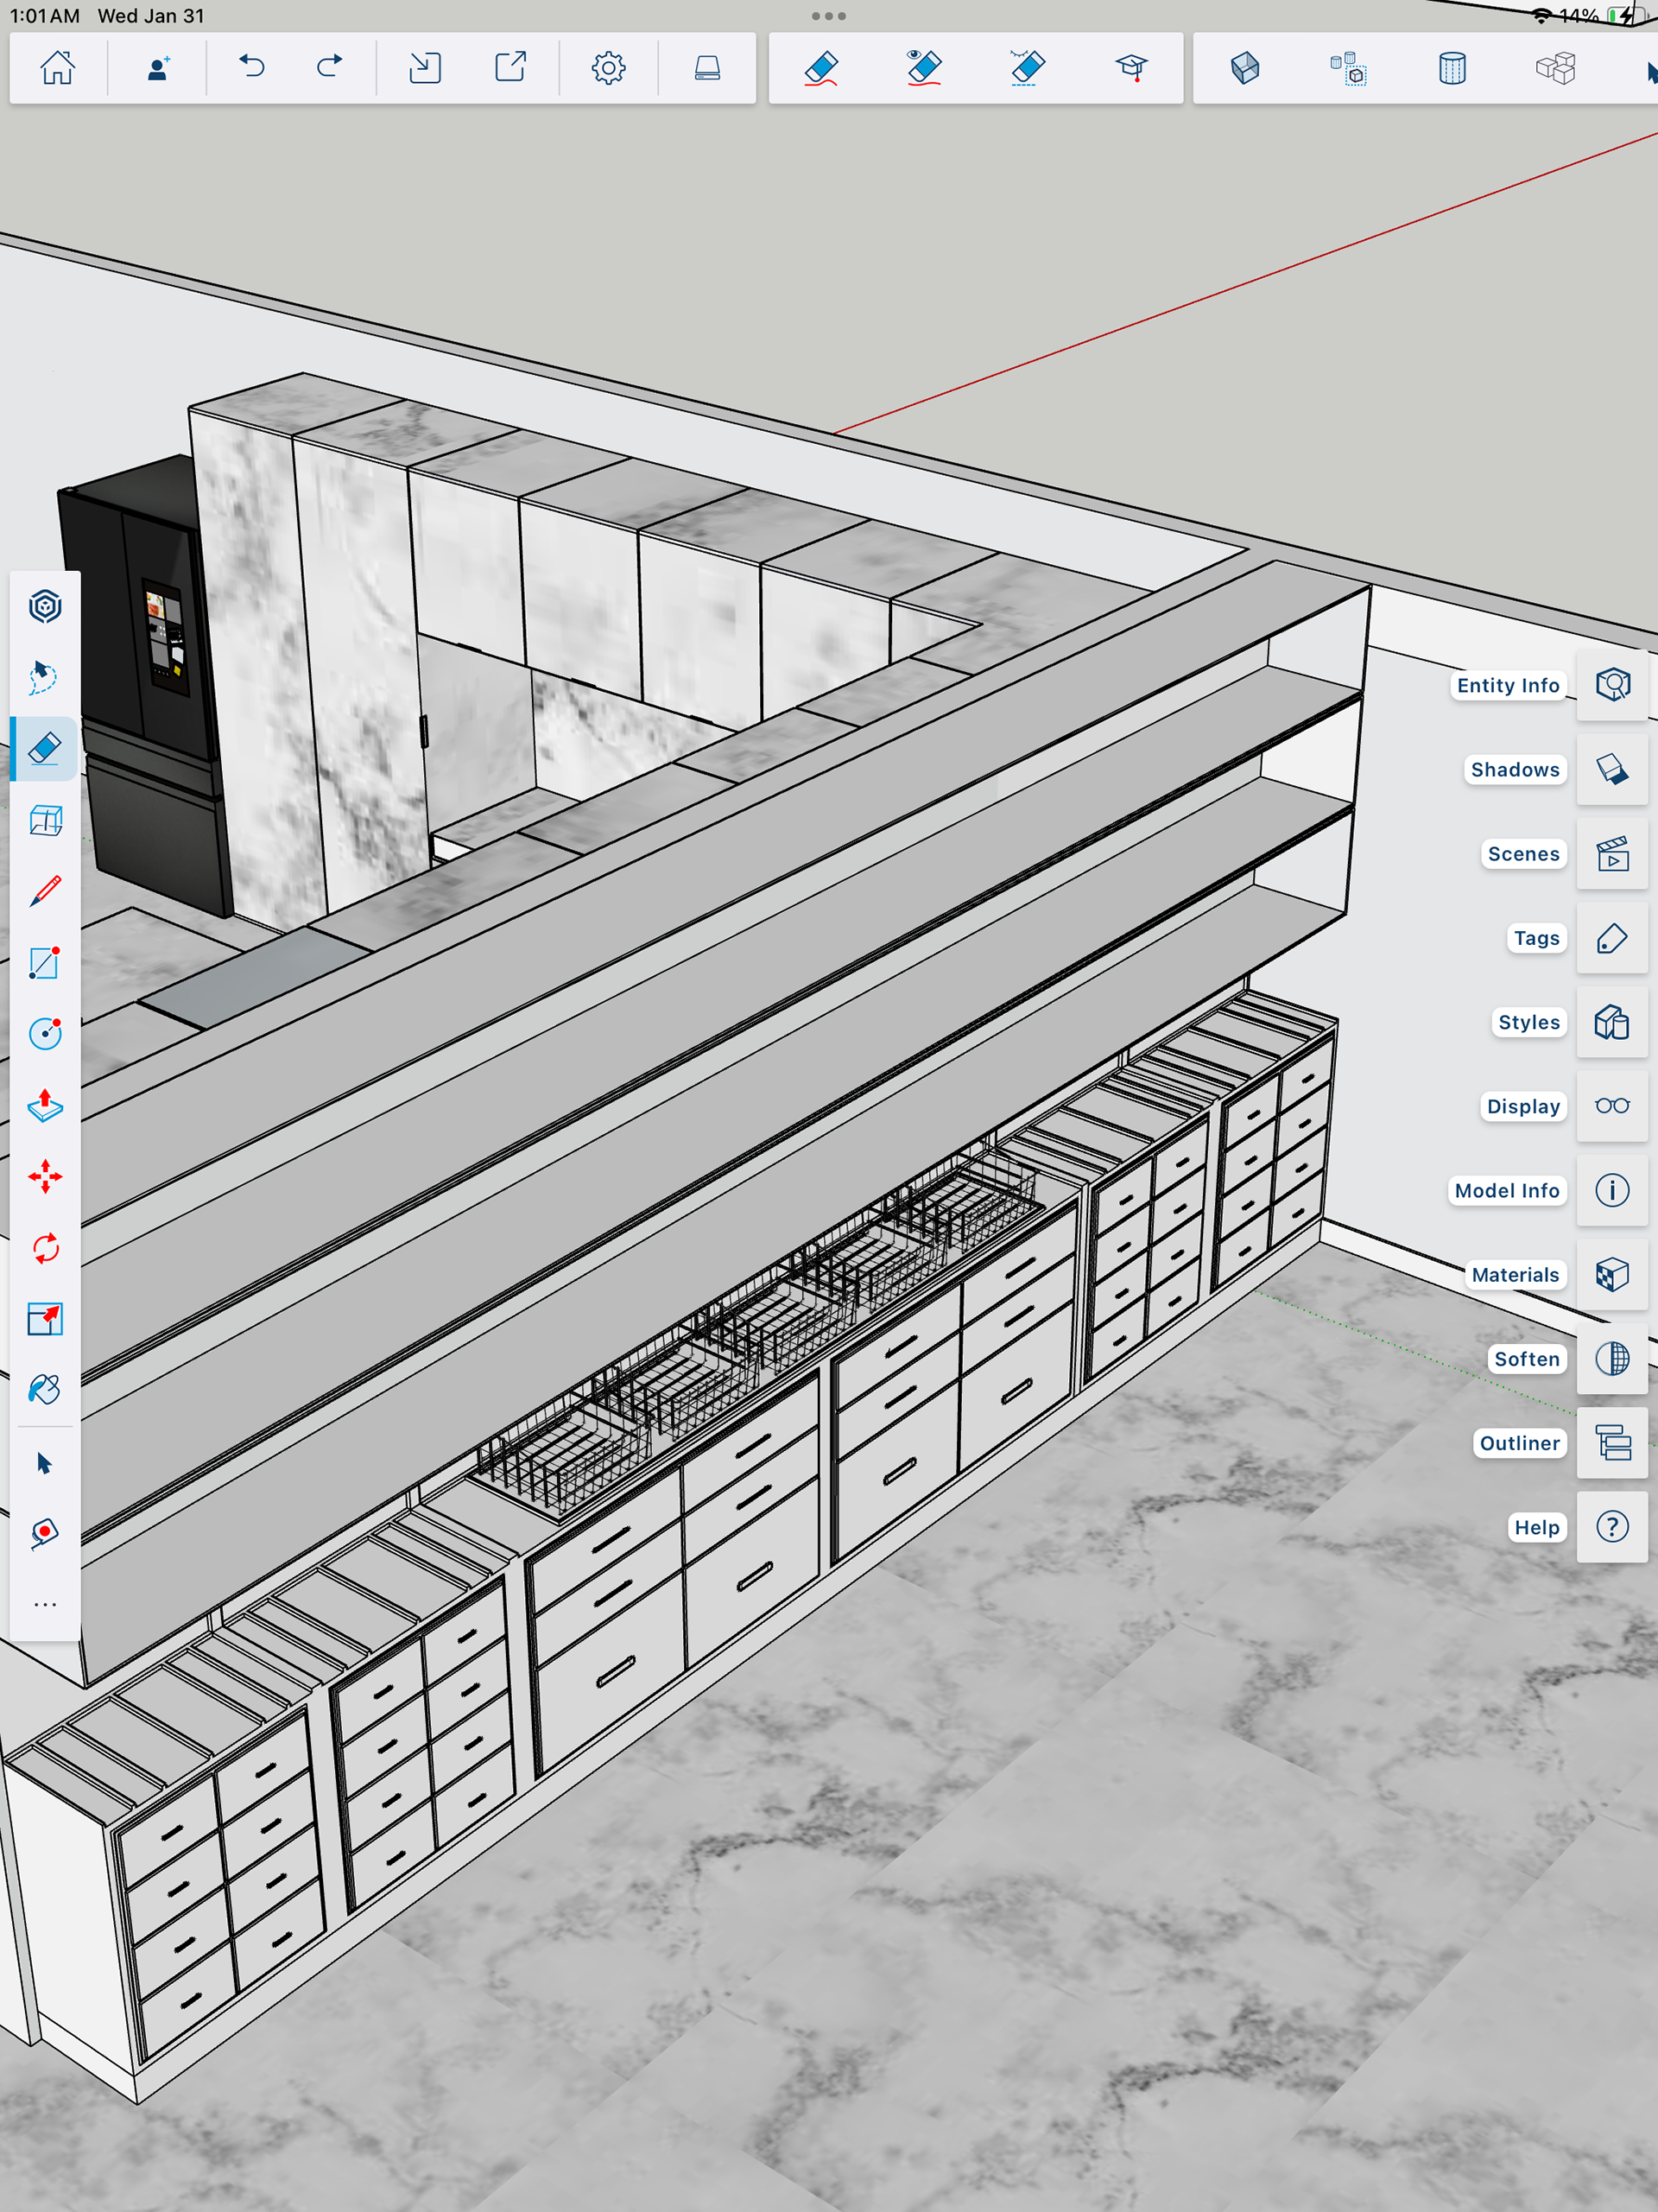Viewport: 1658px width, 2212px height.
Task: Open the Materials panel
Action: click(x=1612, y=1275)
